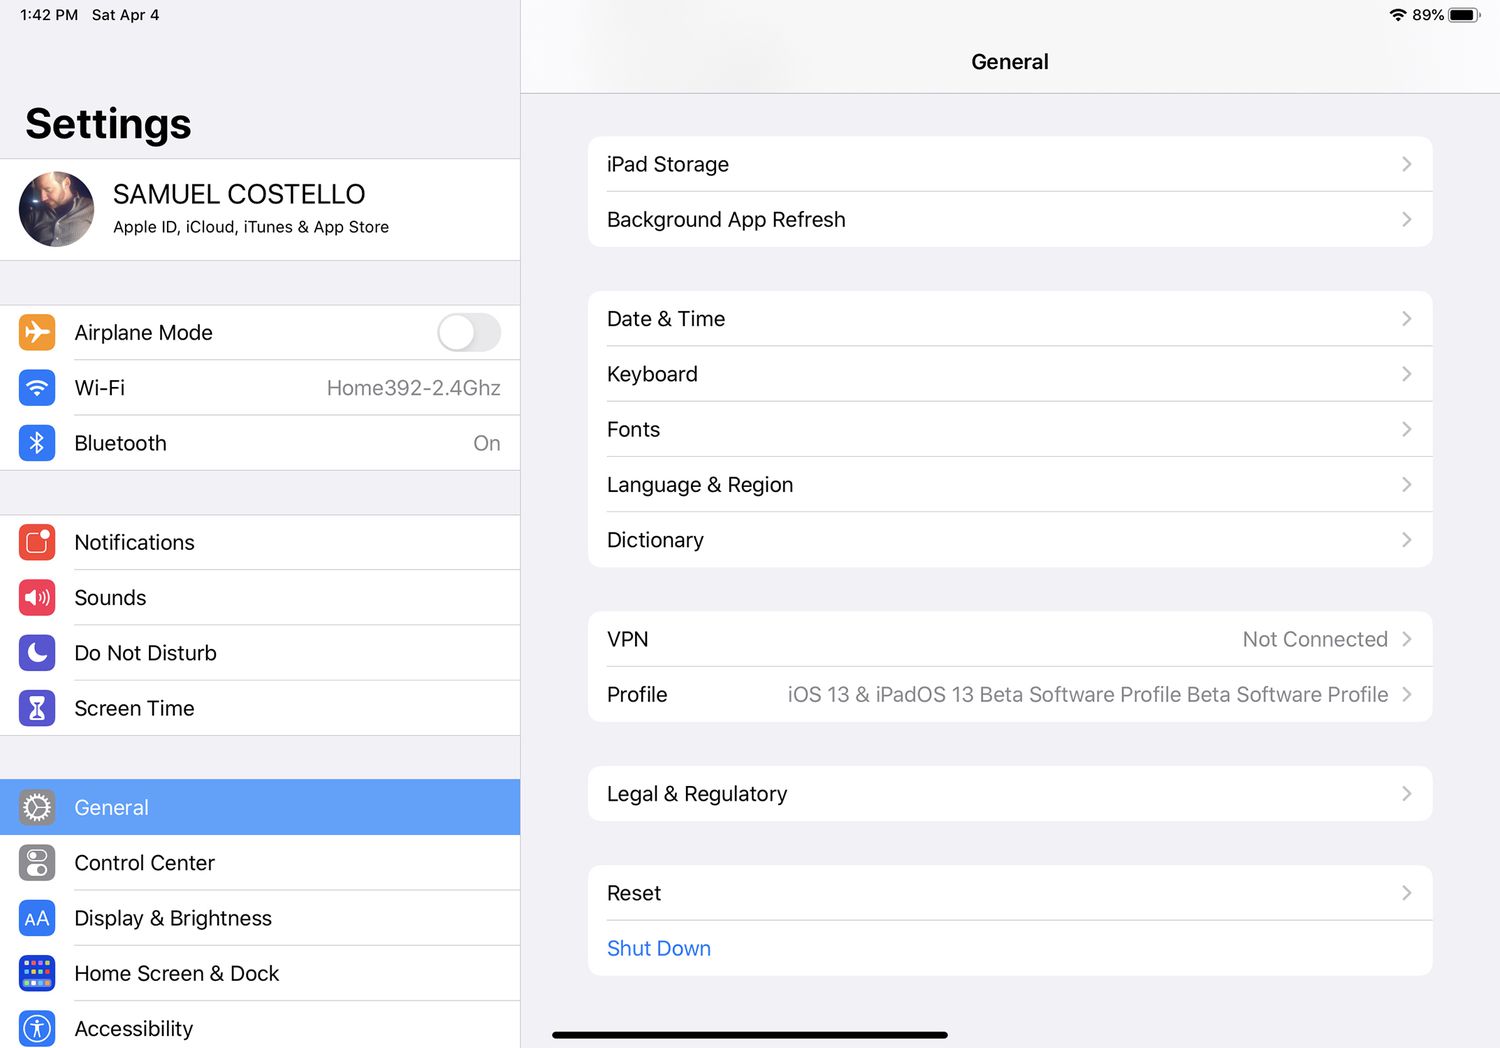Open the Keyboard settings row
The width and height of the screenshot is (1500, 1048).
point(1010,374)
